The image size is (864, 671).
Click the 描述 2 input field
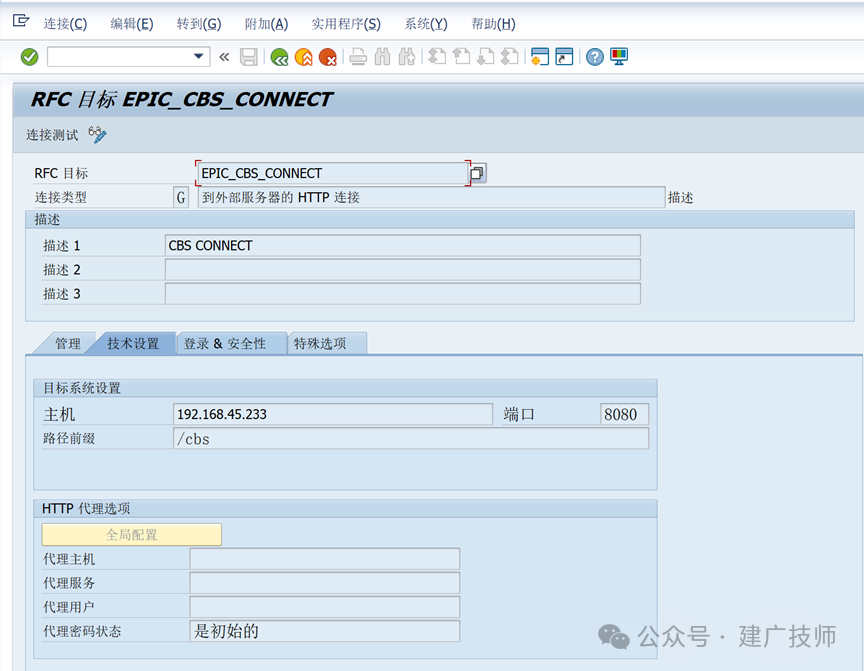402,270
